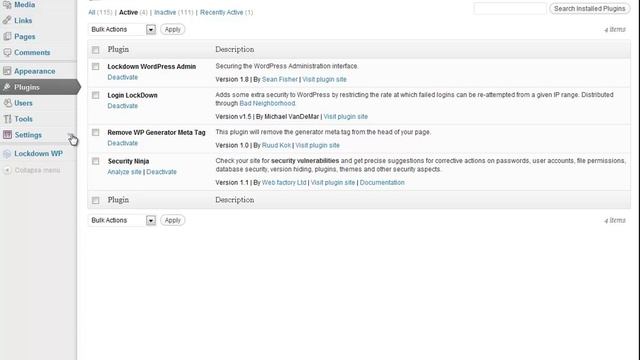Click Search Installed Plugins button

coord(589,9)
